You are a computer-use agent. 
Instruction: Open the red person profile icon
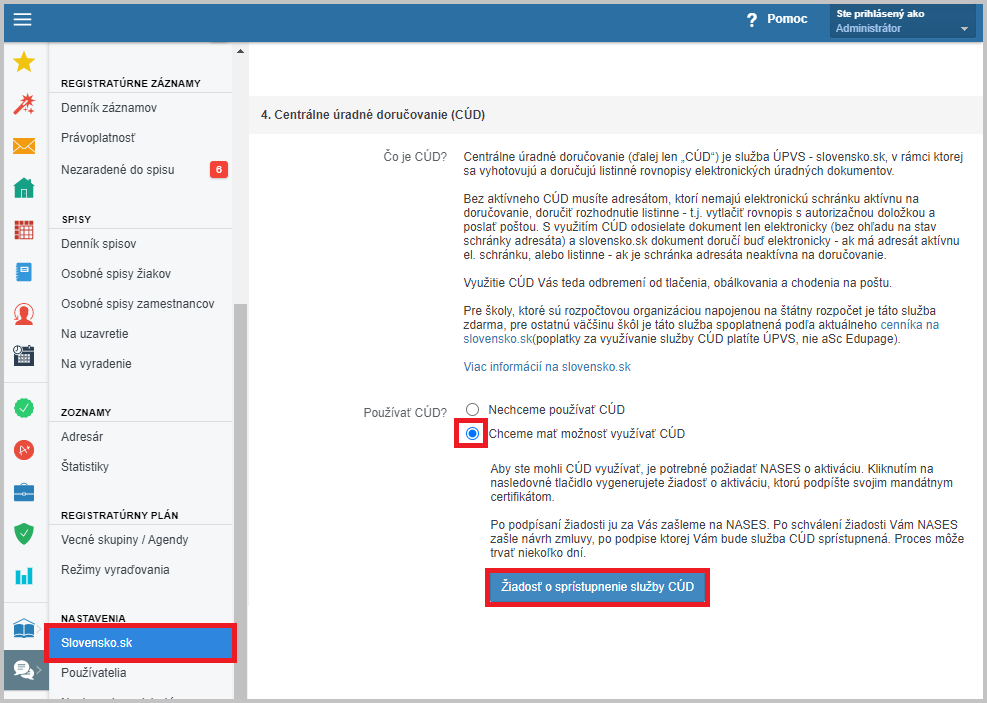pyautogui.click(x=24, y=313)
